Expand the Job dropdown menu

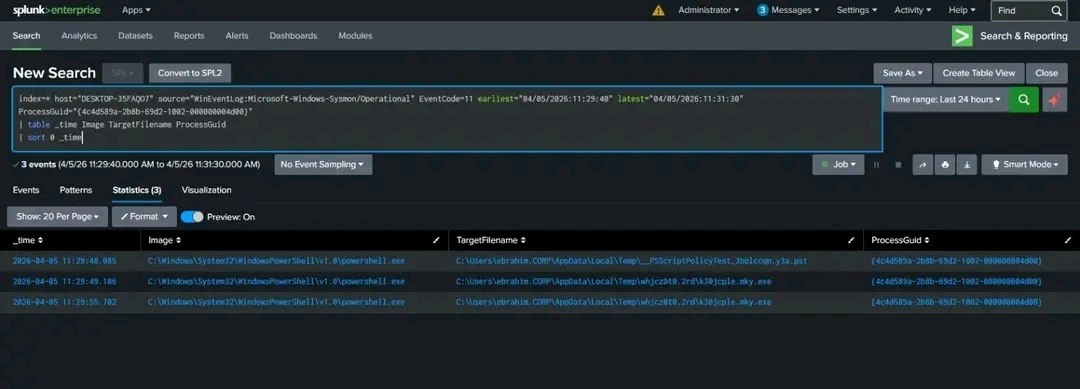(838, 165)
